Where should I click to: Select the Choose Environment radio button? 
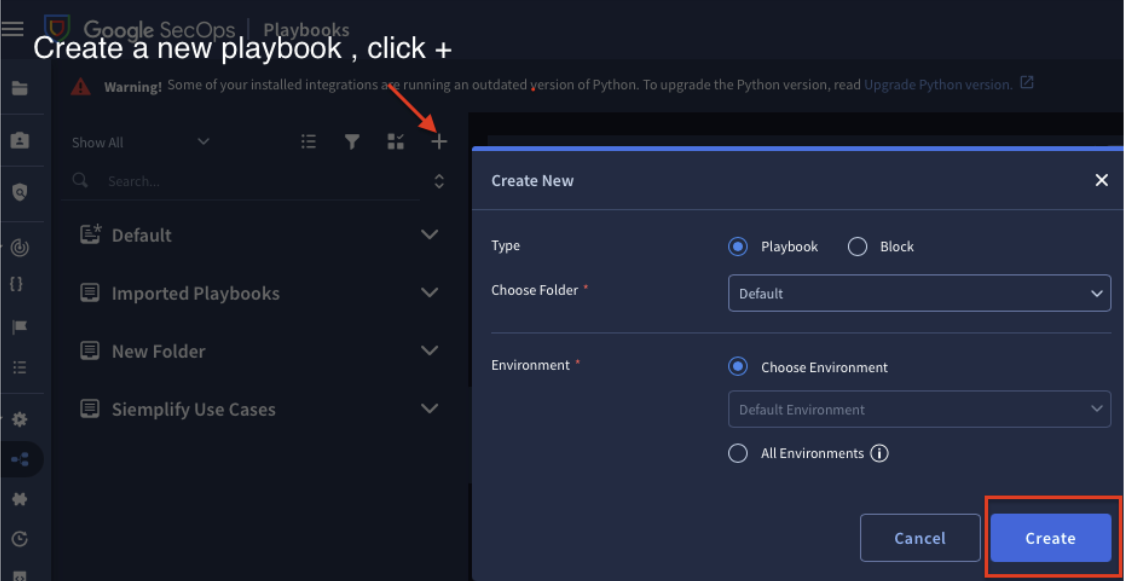pos(737,366)
